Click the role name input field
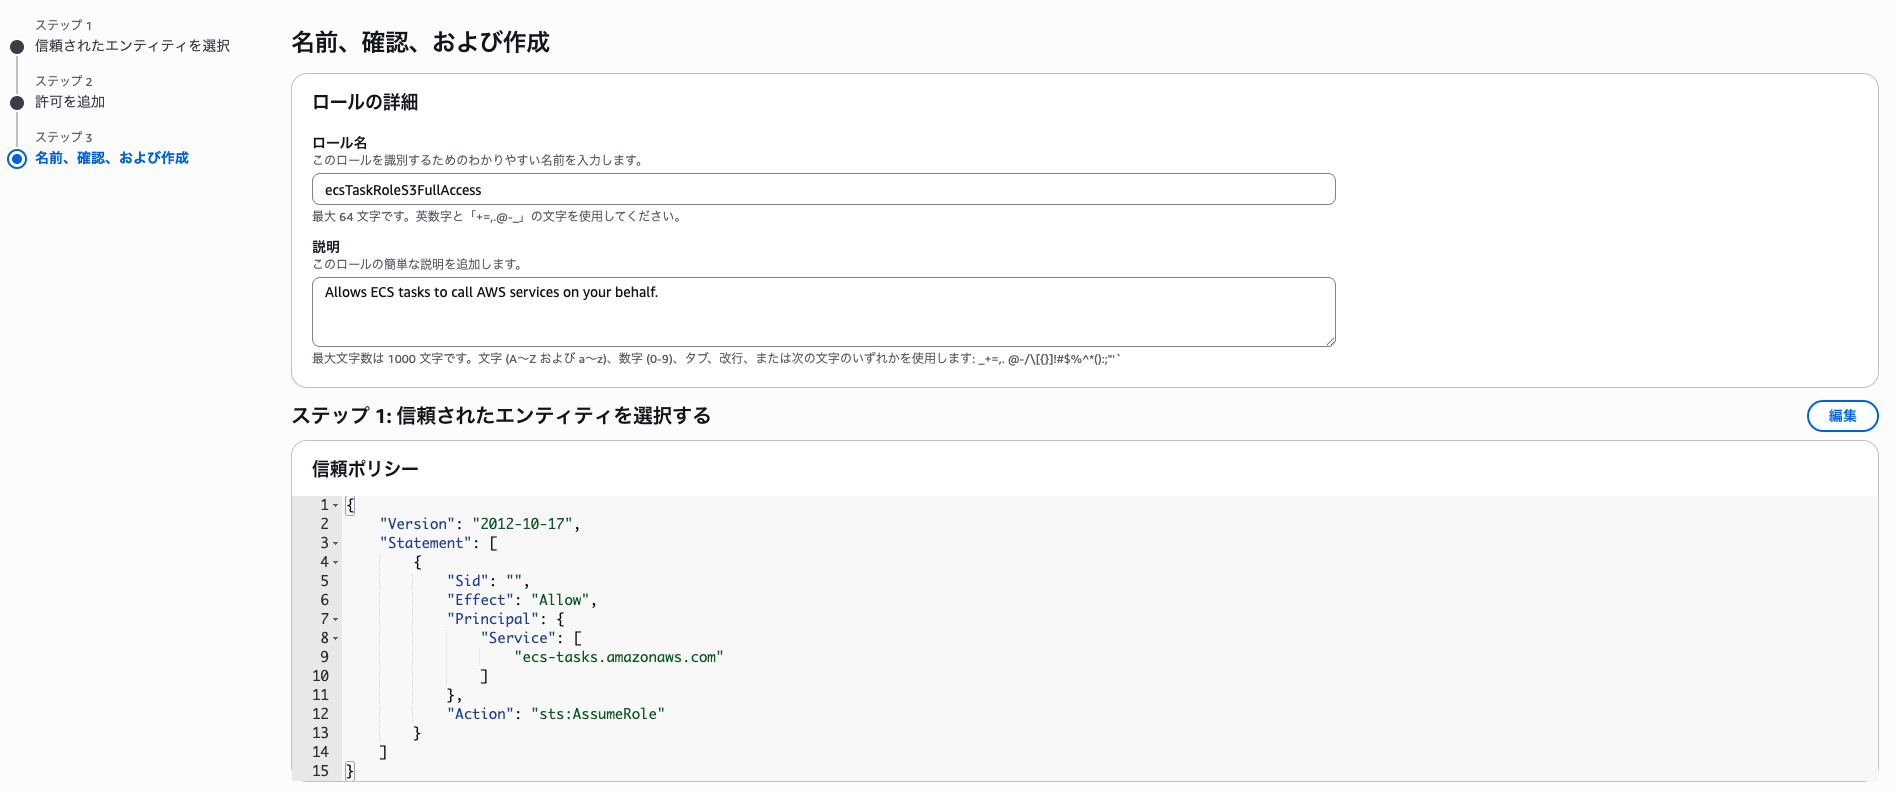This screenshot has width=1896, height=792. [823, 190]
